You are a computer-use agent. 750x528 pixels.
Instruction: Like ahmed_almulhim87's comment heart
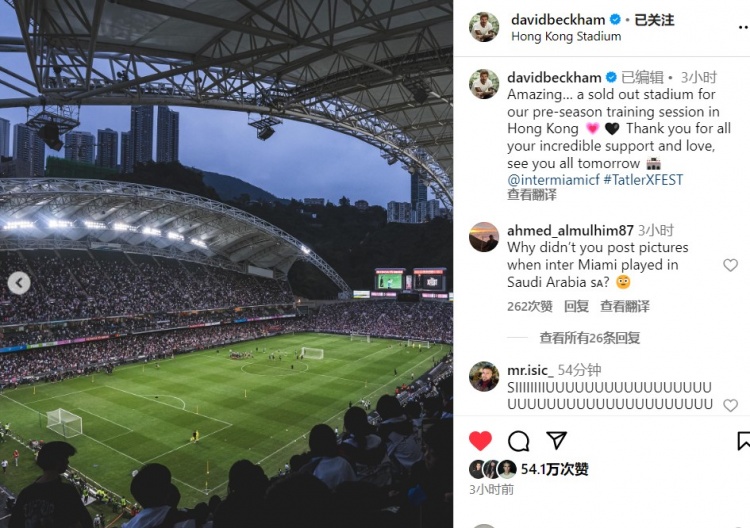(x=730, y=264)
